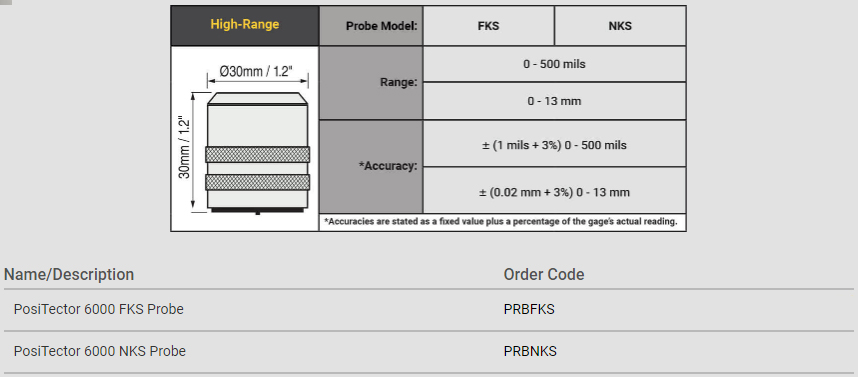Image resolution: width=858 pixels, height=377 pixels.
Task: Select the NKS probe model column header
Action: pos(620,26)
